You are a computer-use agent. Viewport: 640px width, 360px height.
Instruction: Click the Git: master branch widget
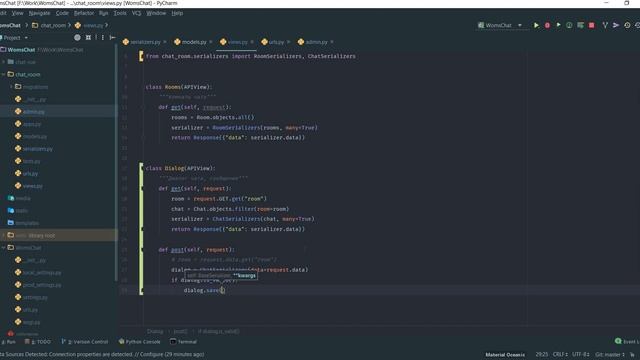[x=610, y=355]
